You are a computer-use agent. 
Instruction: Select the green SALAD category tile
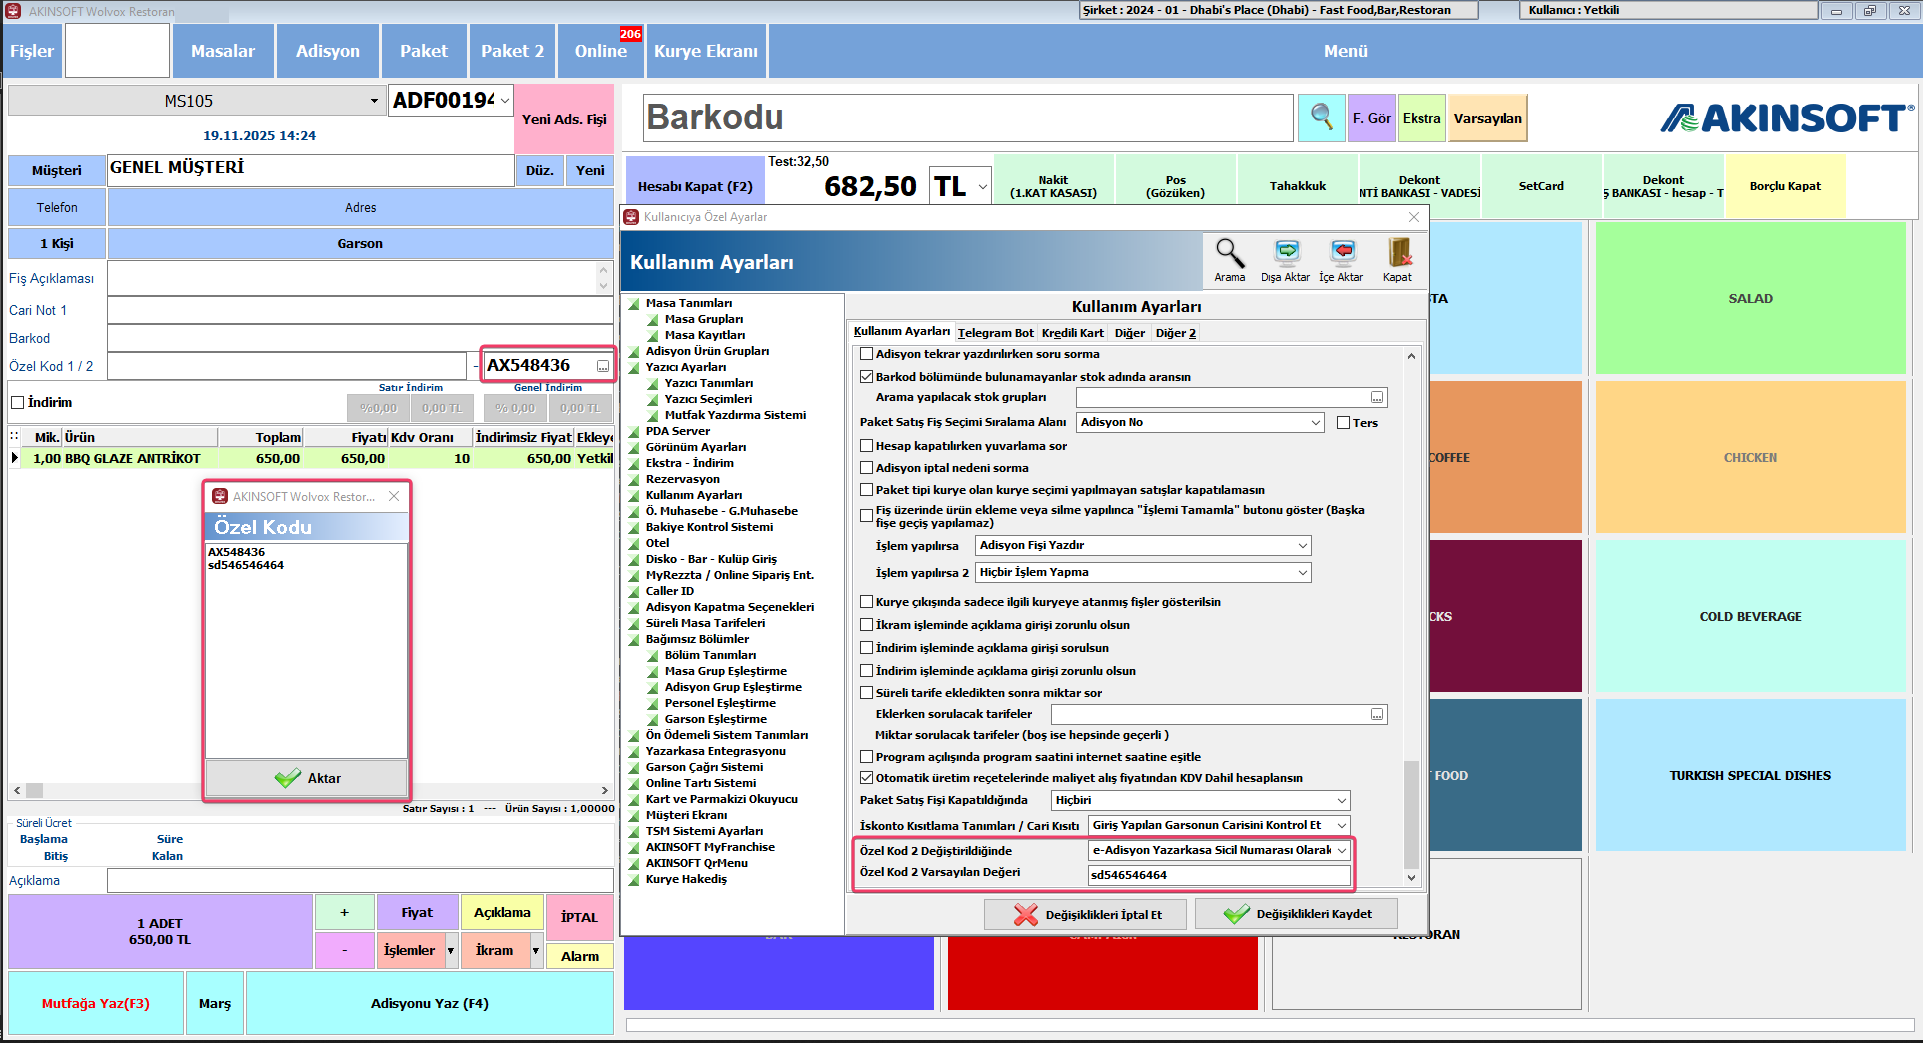tap(1750, 298)
